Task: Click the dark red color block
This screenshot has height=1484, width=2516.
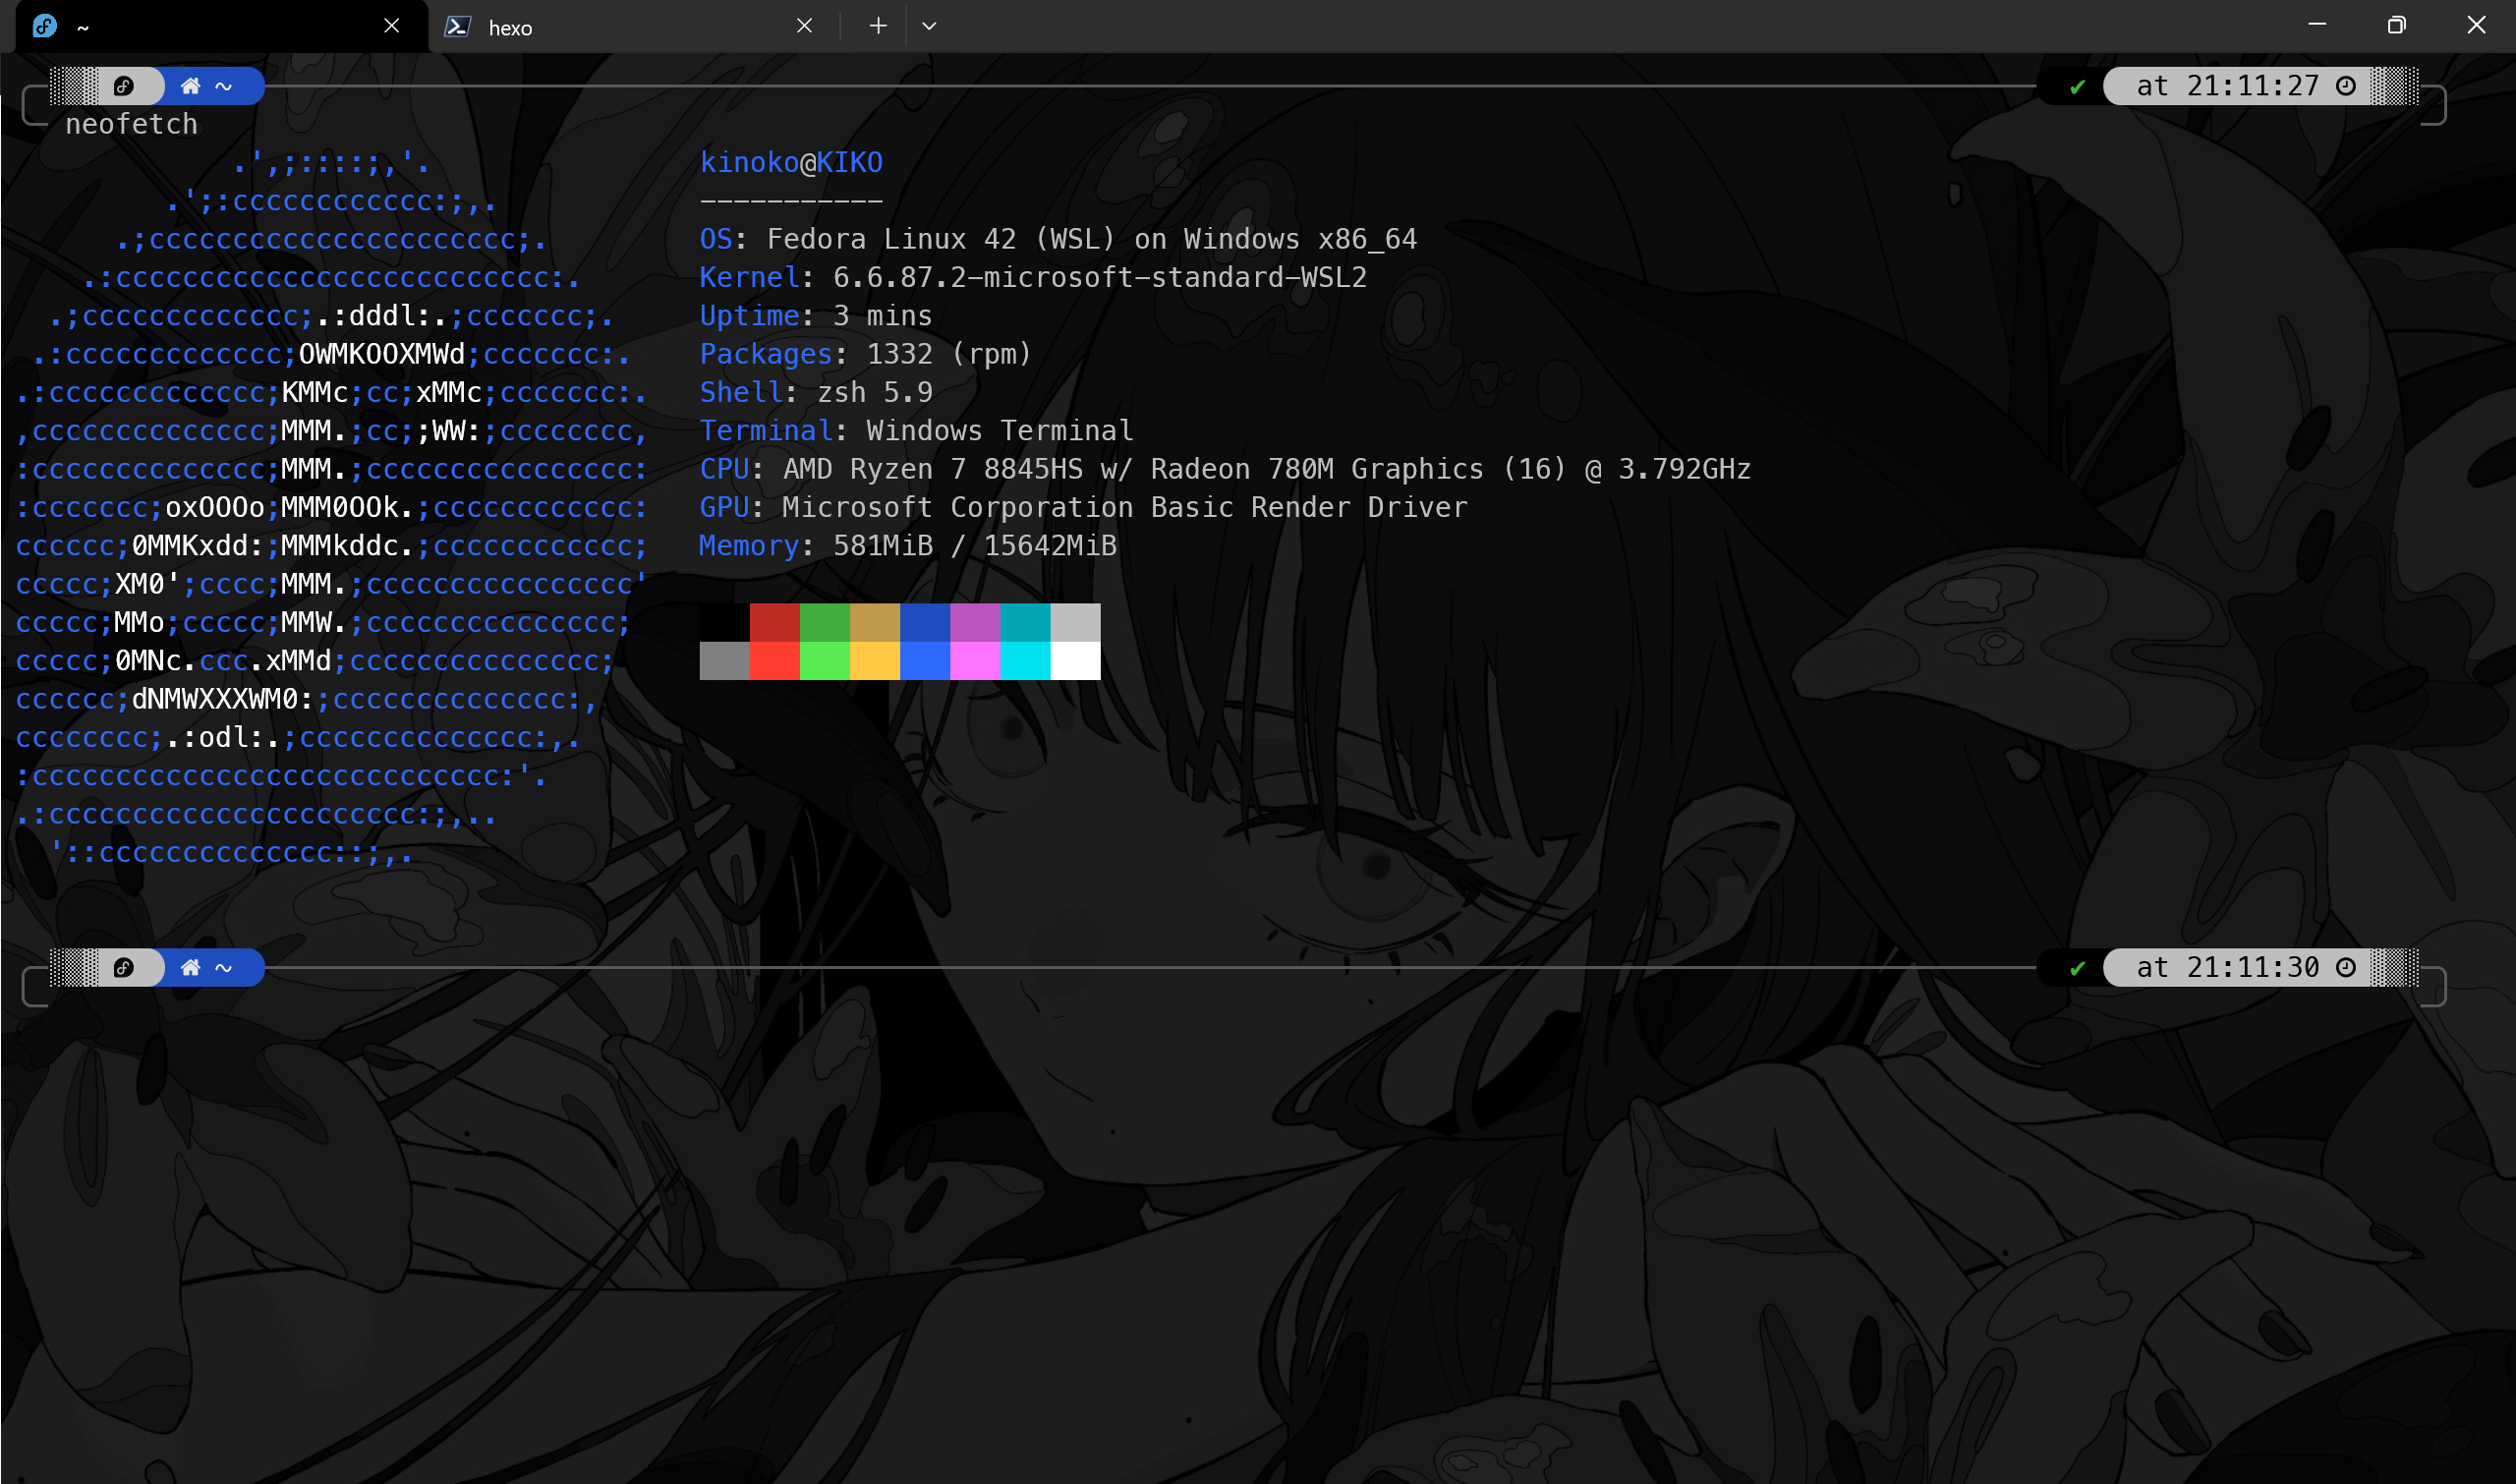Action: click(x=775, y=622)
